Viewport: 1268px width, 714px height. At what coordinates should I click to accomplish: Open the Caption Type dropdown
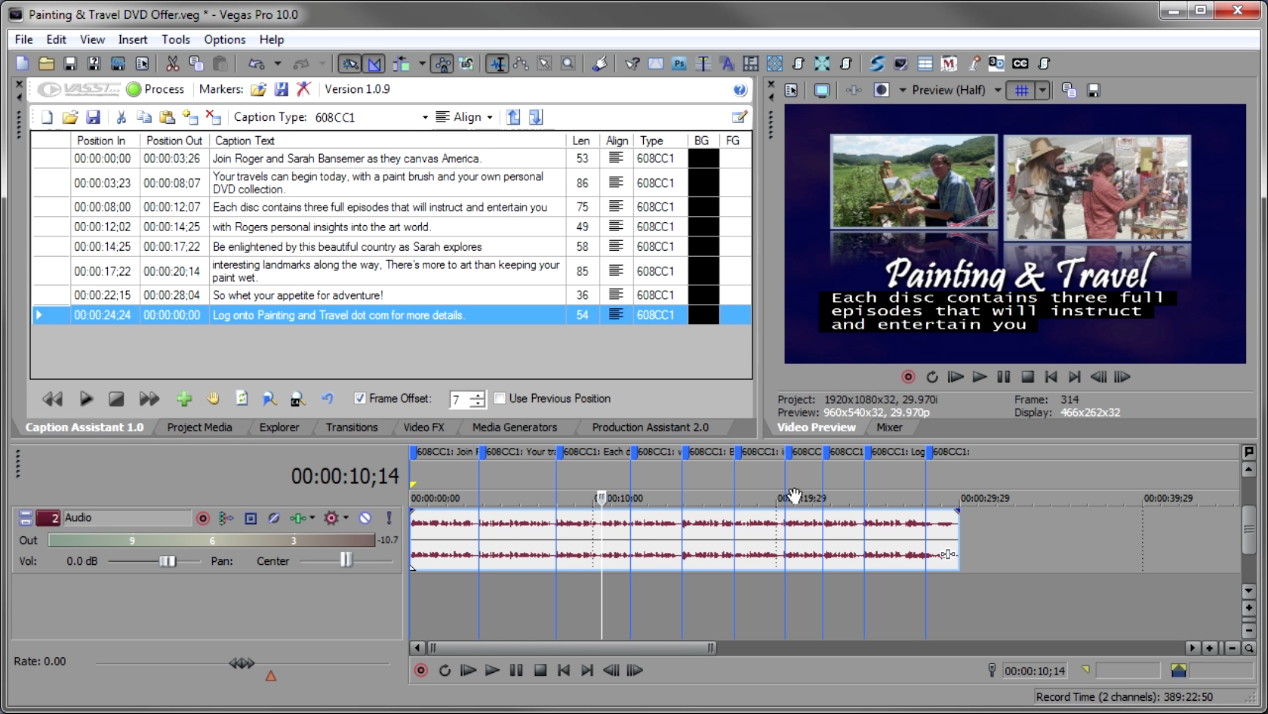point(424,117)
